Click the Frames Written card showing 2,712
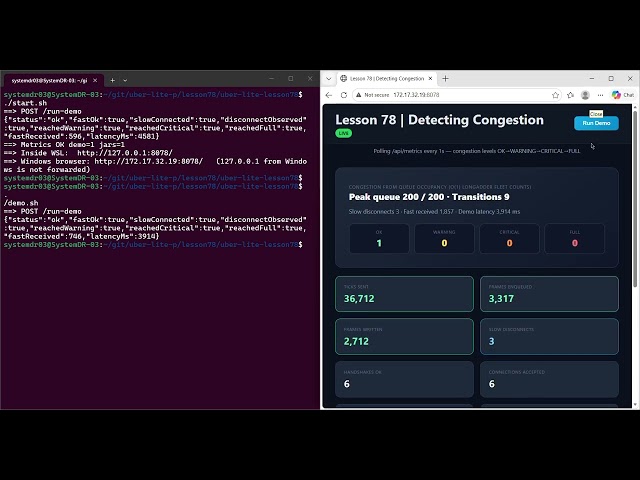Image resolution: width=640 pixels, height=480 pixels. tap(404, 337)
